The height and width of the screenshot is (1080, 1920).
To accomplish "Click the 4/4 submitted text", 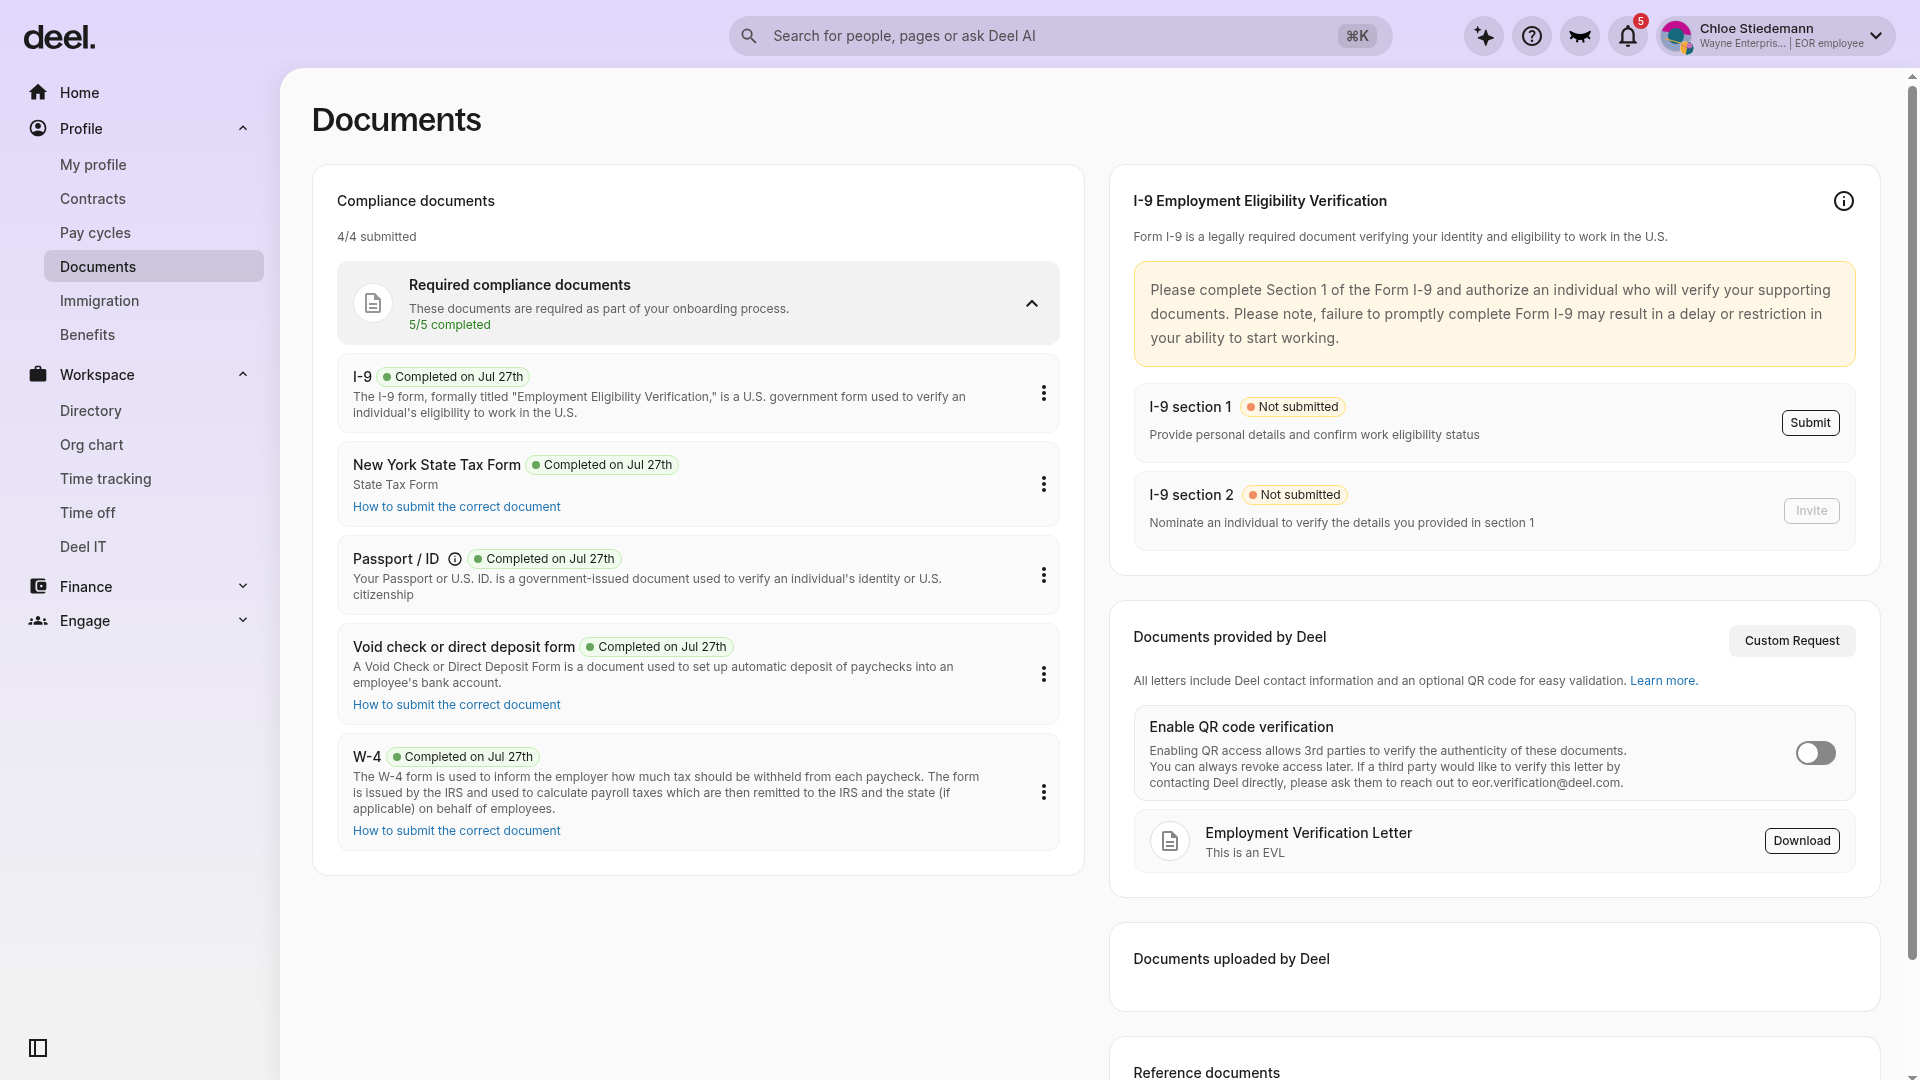I will [377, 237].
